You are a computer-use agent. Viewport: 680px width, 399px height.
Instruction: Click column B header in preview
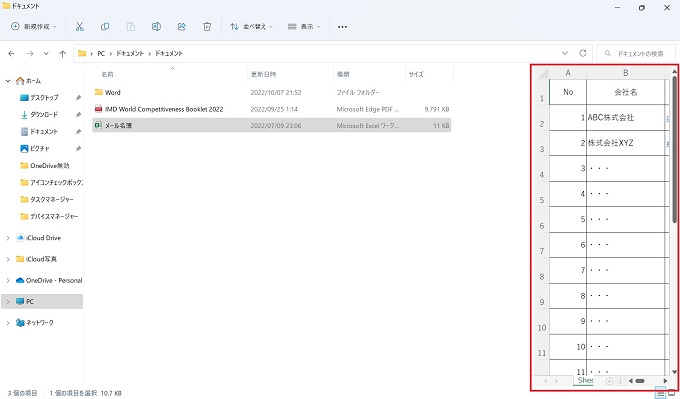[x=625, y=73]
